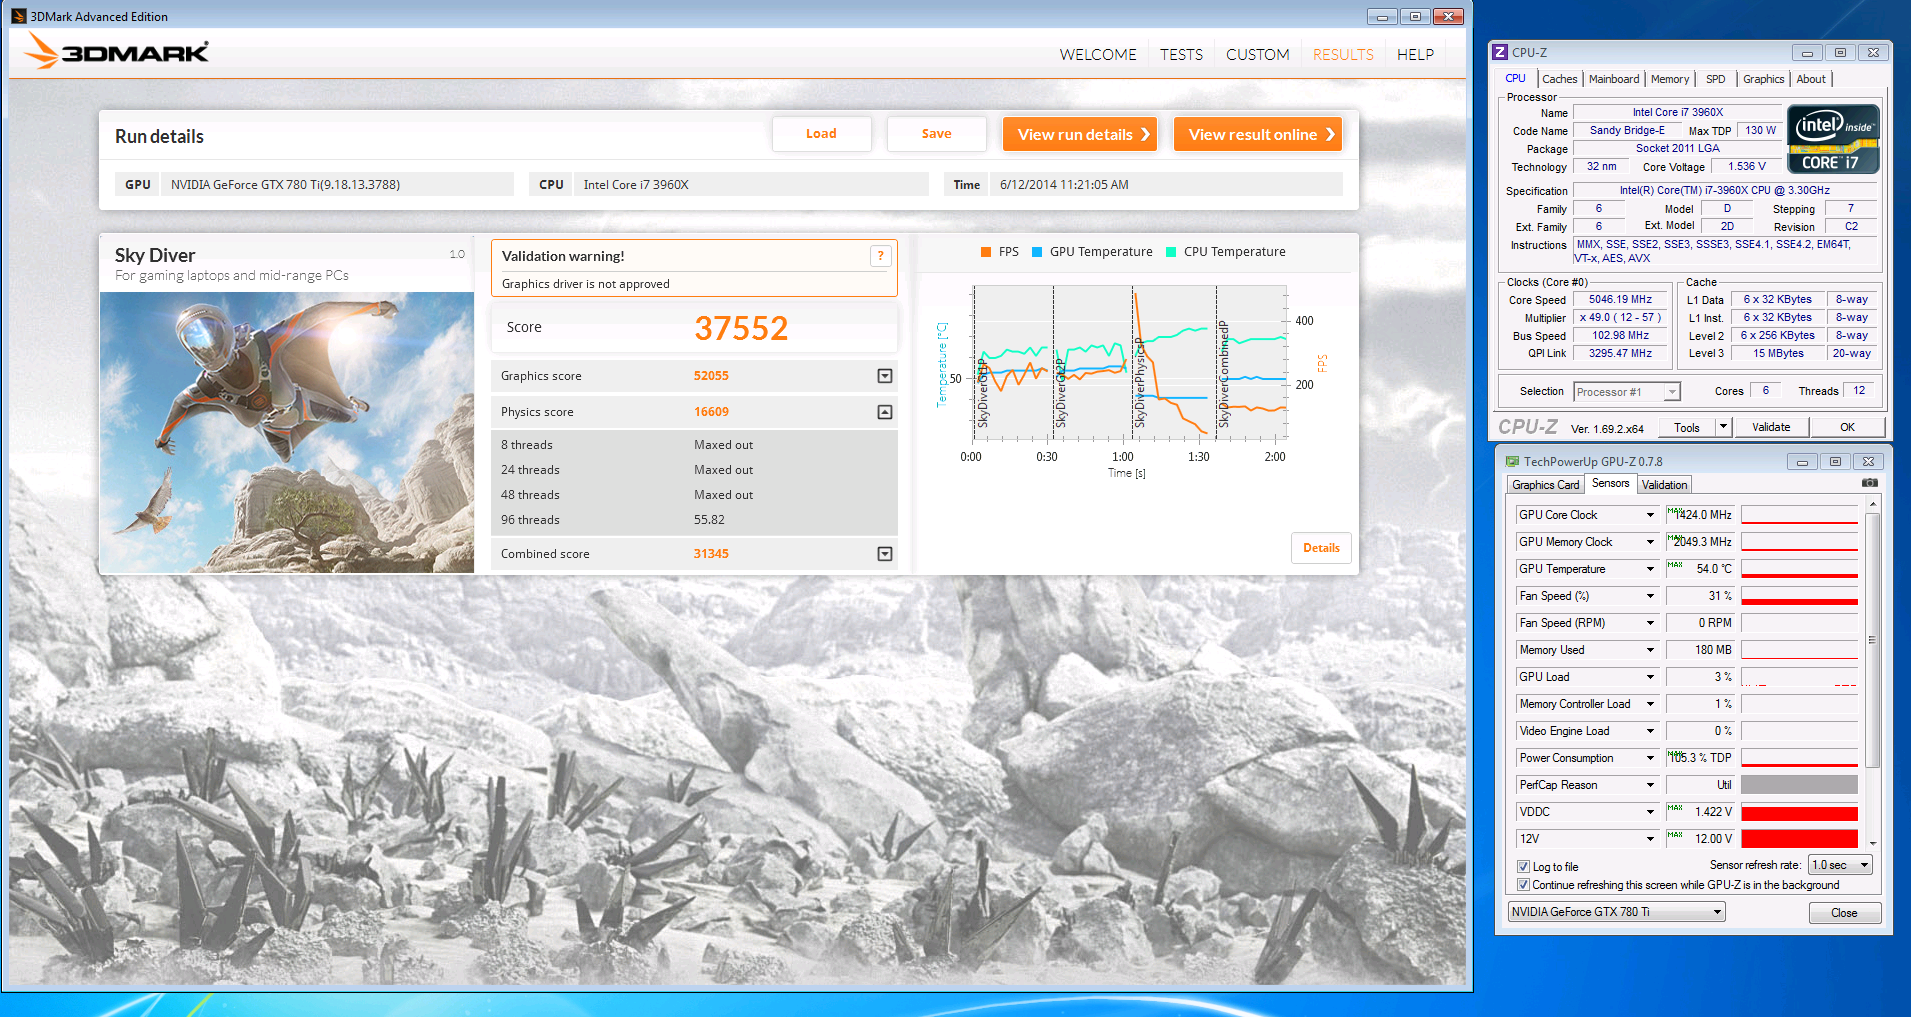The width and height of the screenshot is (1911, 1017).
Task: Click the performance FPS chart area
Action: click(x=1130, y=364)
